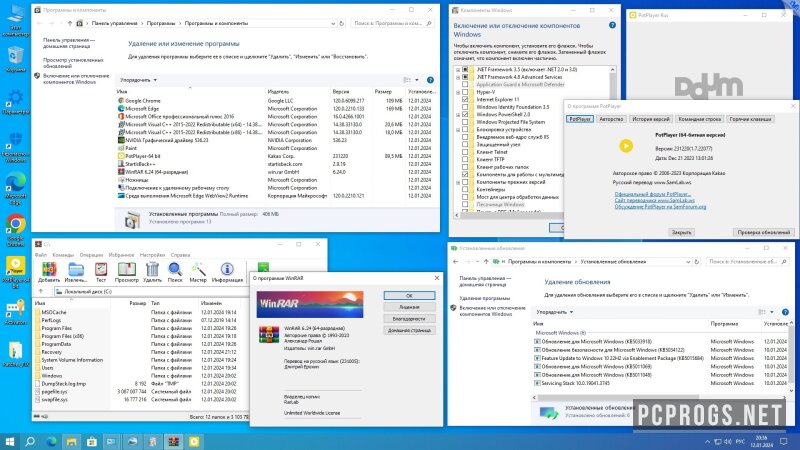
Task: Open notification center in system tray
Action: coord(784,441)
